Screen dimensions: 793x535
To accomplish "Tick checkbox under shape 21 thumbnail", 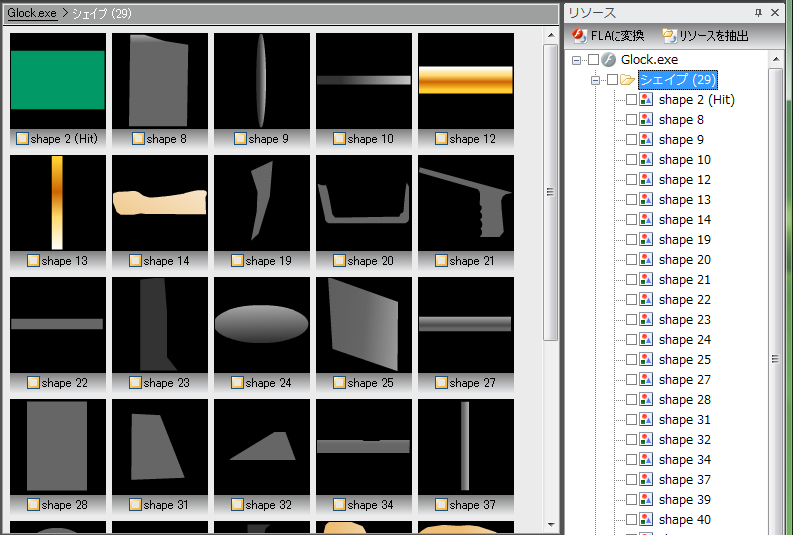I will 441,260.
